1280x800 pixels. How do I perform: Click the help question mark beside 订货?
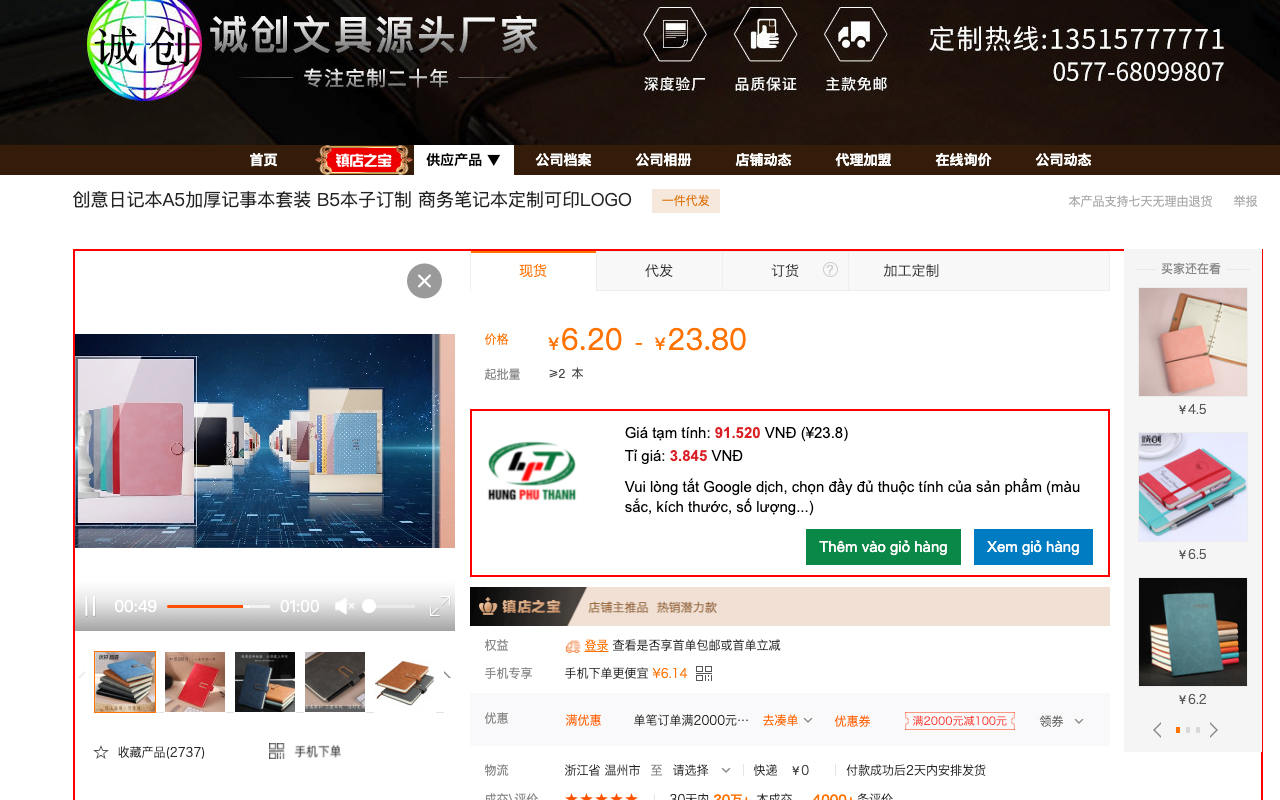(830, 270)
